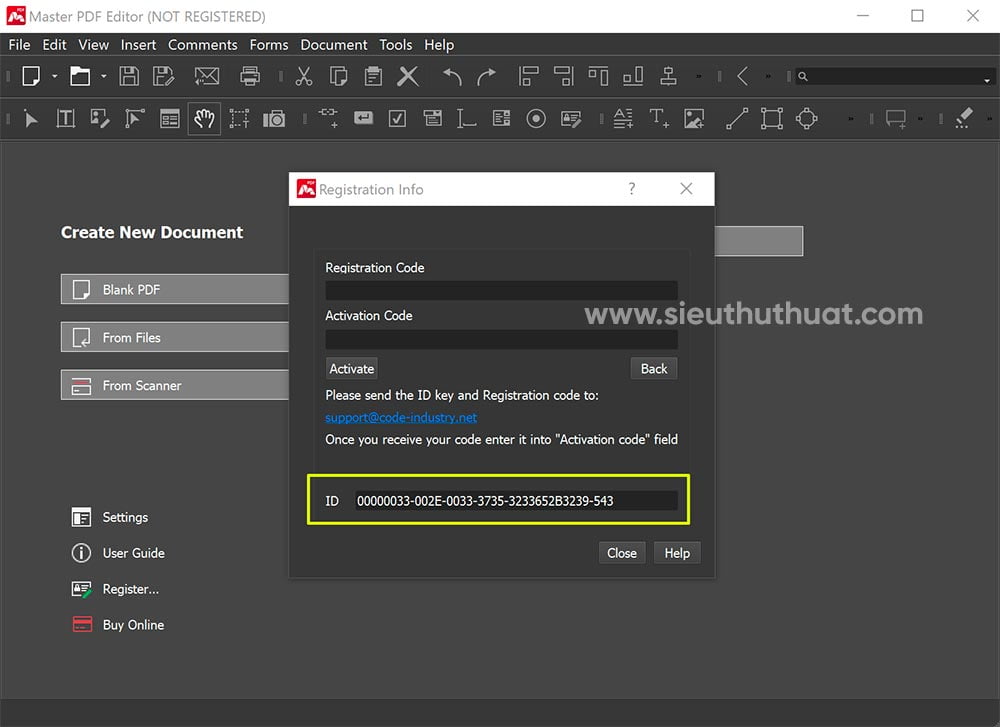Click the From Files button
Image resolution: width=1000 pixels, height=727 pixels.
[x=175, y=337]
